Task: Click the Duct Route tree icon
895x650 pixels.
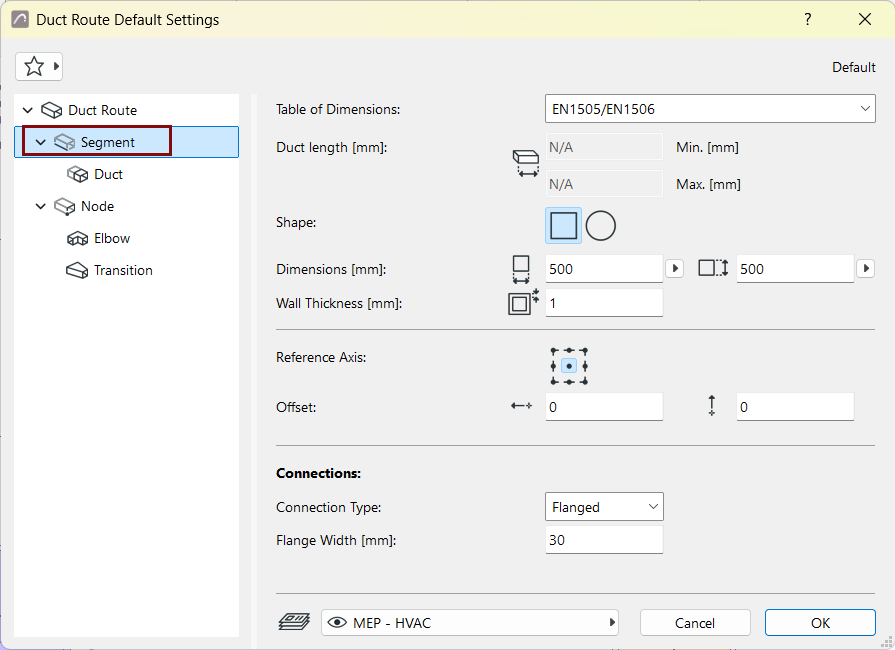Action: tap(52, 110)
